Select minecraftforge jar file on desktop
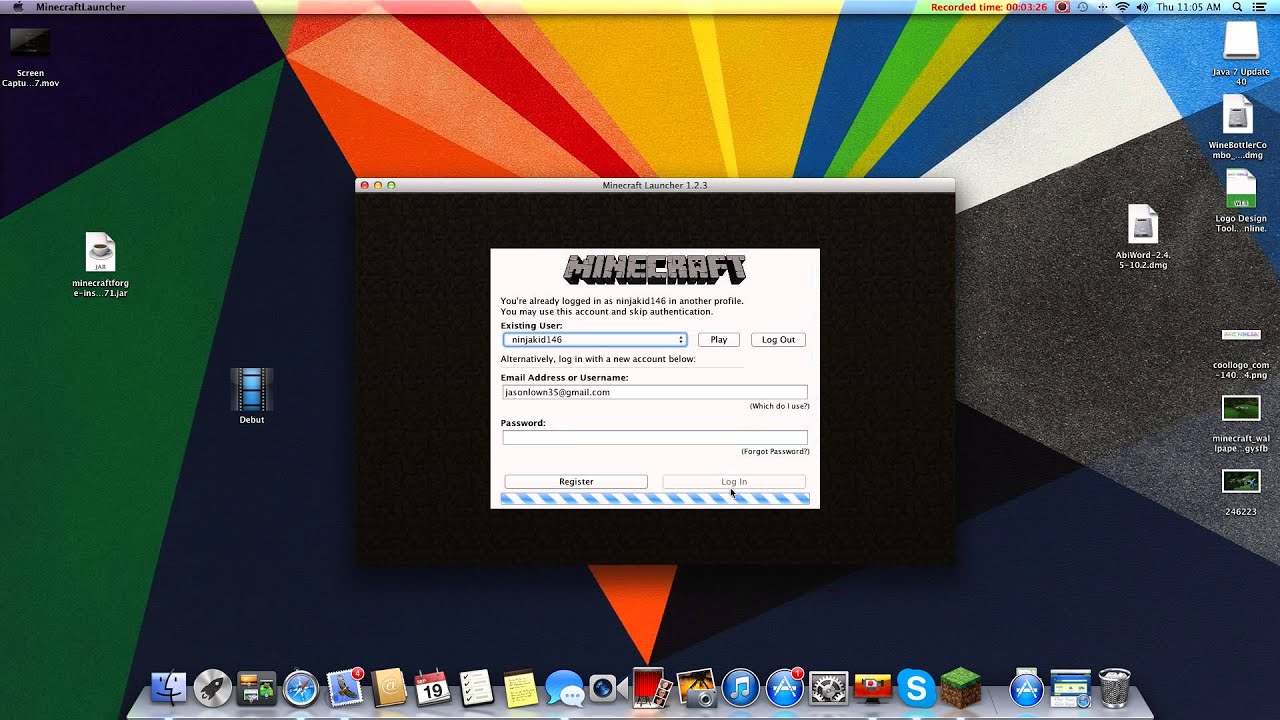The width and height of the screenshot is (1280, 720). (x=100, y=265)
